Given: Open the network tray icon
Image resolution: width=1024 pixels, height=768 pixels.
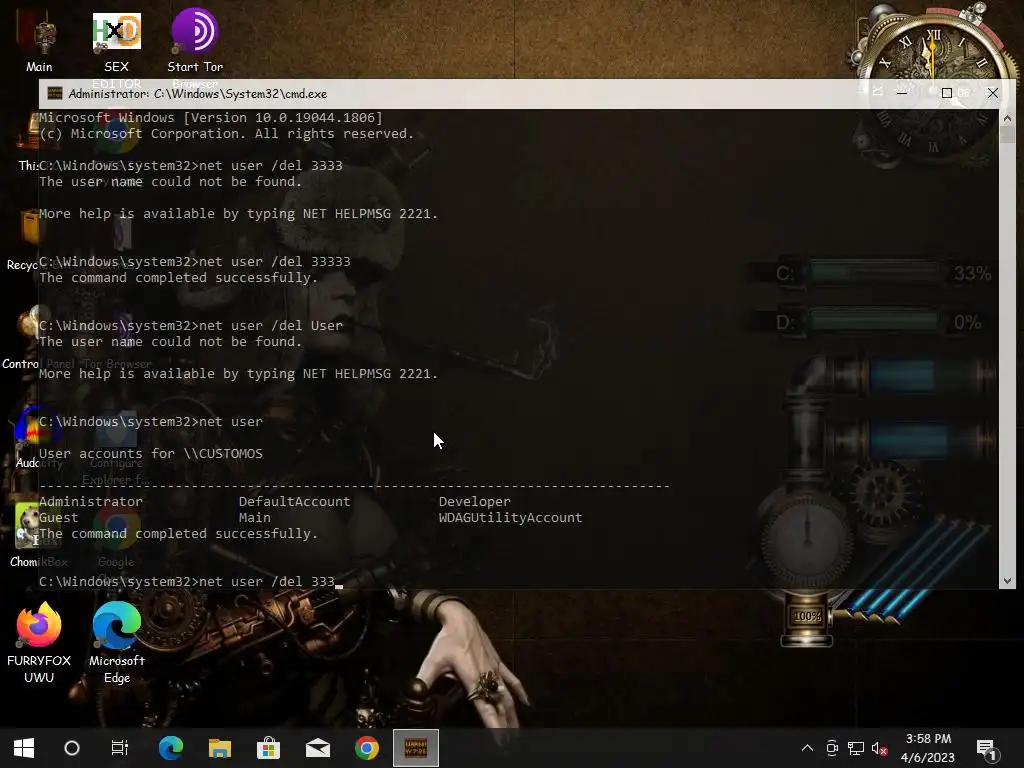Looking at the screenshot, I should [856, 748].
